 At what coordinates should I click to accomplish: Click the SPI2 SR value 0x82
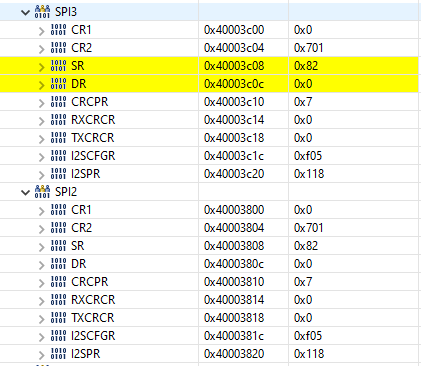click(x=306, y=246)
